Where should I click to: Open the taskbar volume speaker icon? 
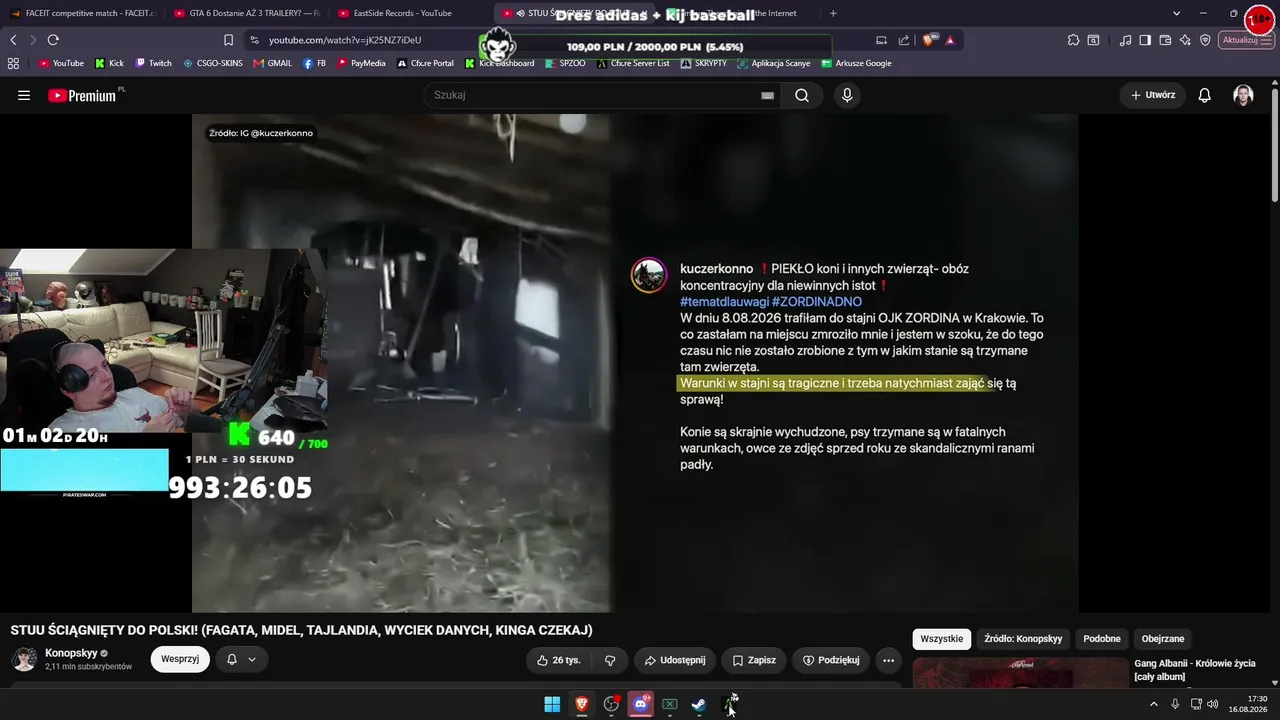1213,704
